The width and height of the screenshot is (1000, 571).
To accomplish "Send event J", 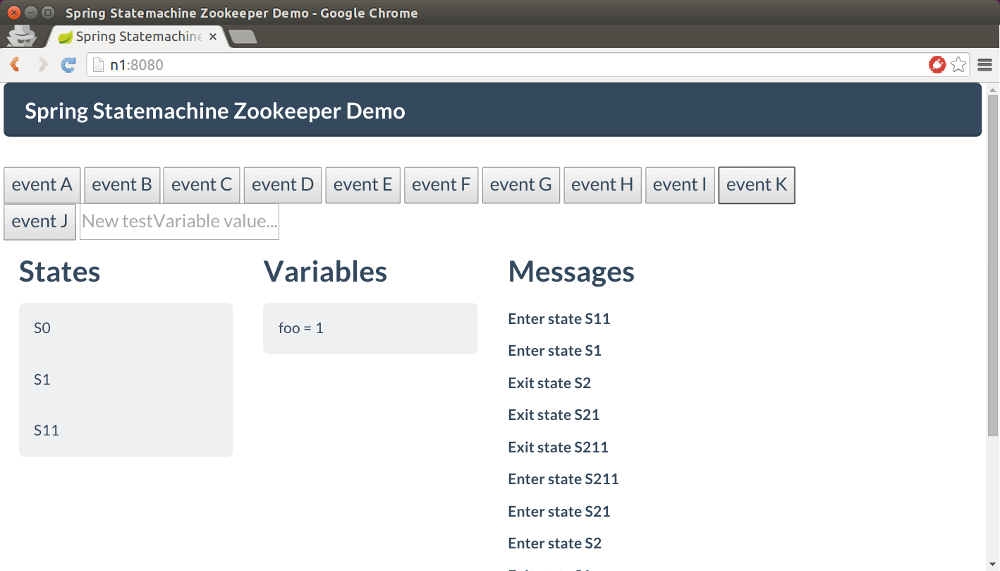I will [40, 221].
